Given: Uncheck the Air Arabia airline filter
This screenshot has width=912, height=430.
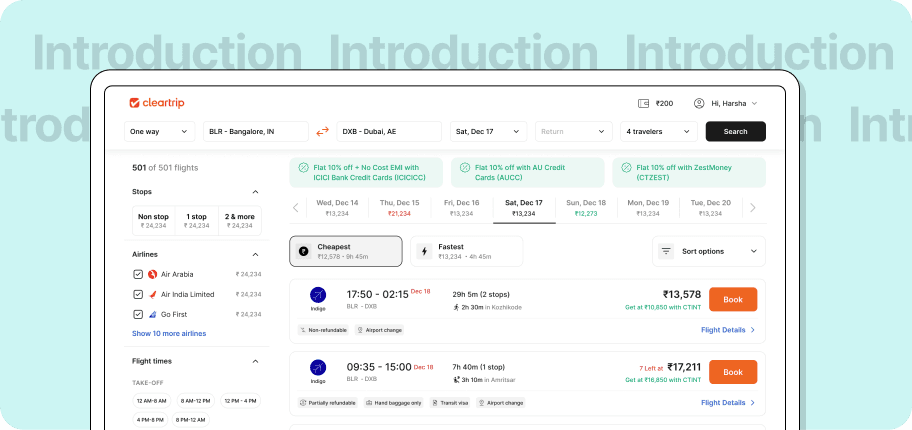Looking at the screenshot, I should click(x=138, y=274).
